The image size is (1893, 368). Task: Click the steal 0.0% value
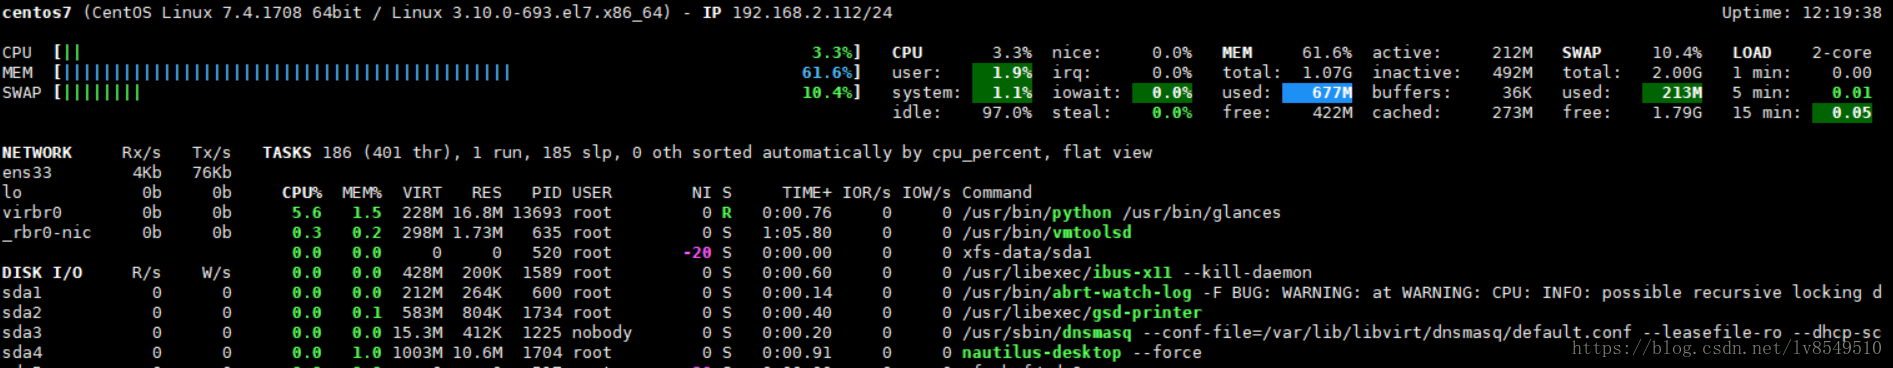click(x=1172, y=112)
